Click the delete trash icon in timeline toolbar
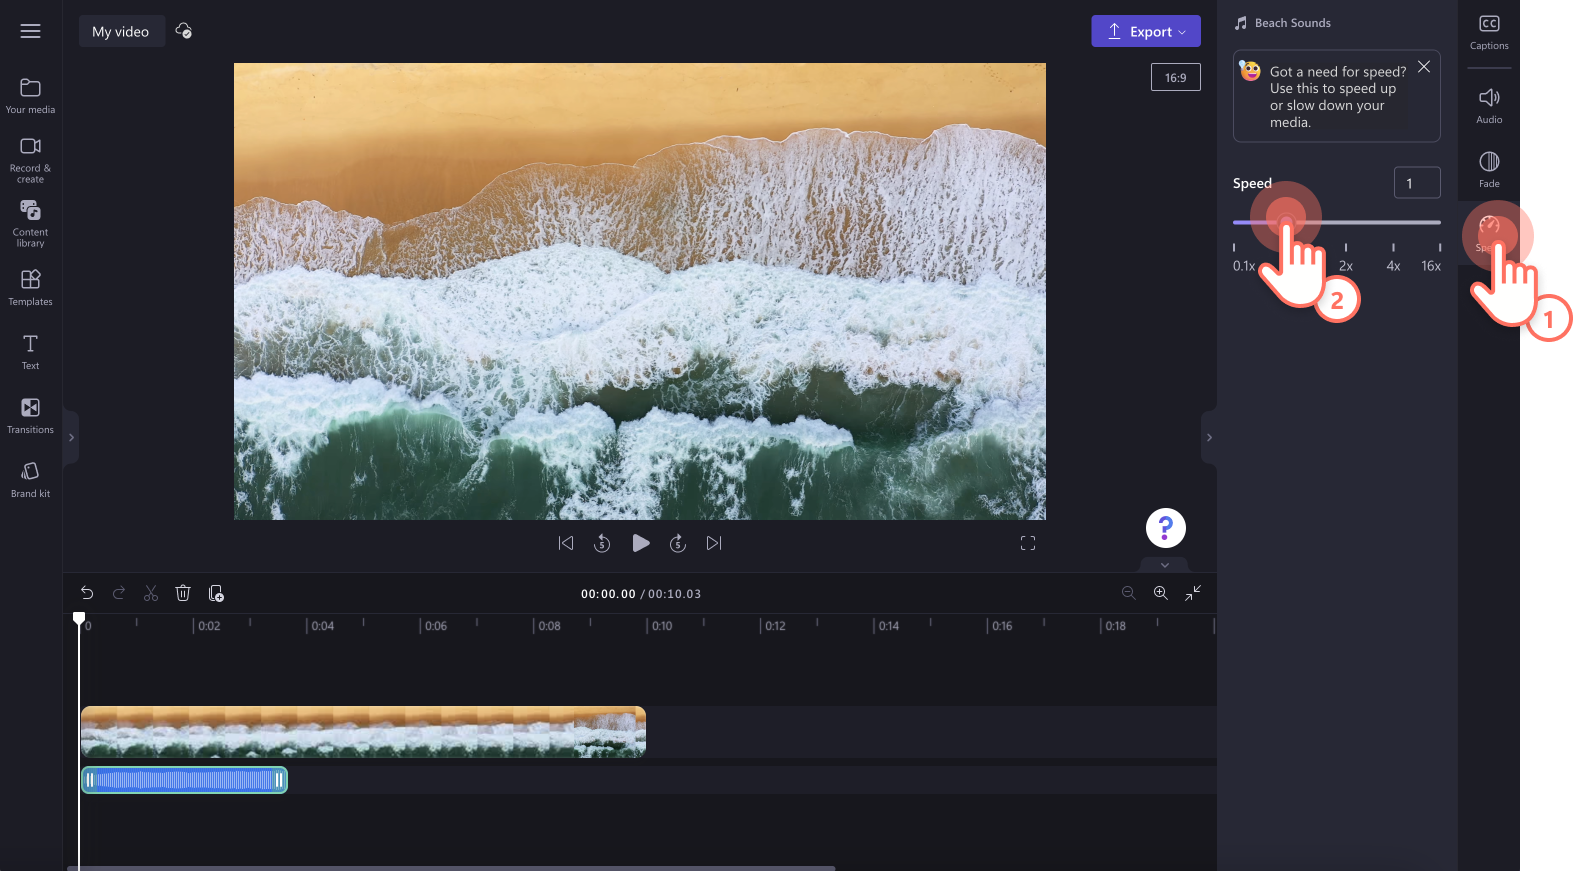This screenshot has width=1573, height=871. tap(183, 593)
